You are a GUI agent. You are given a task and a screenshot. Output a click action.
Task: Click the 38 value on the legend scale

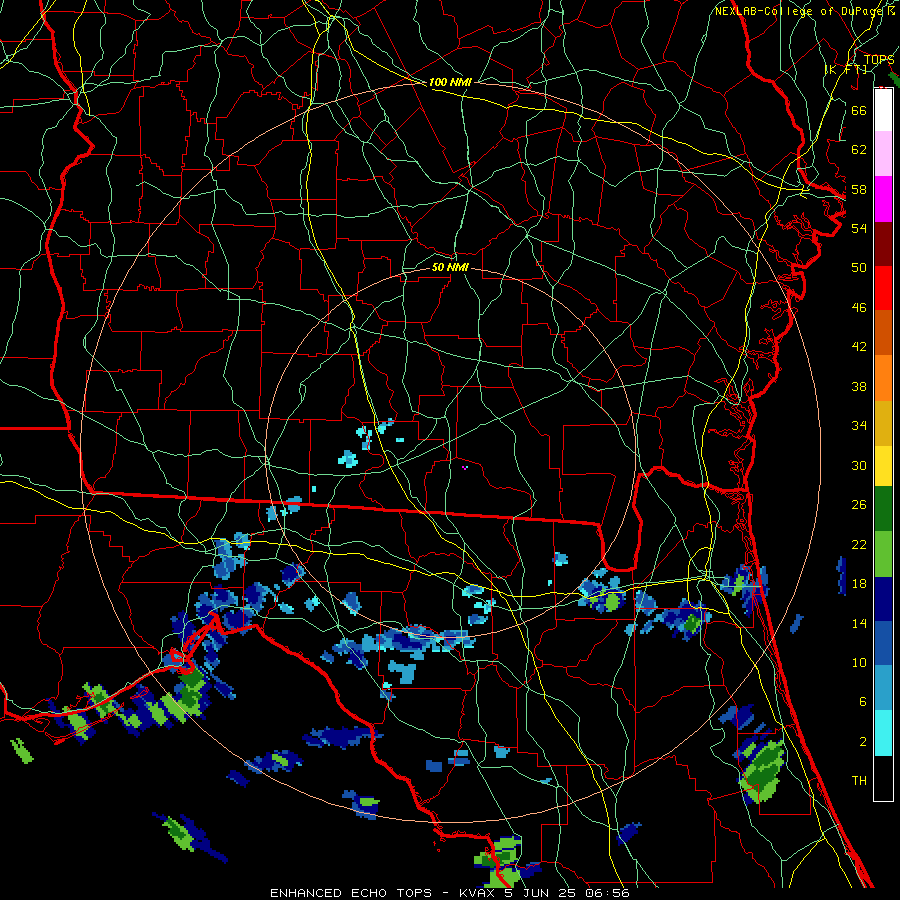tap(859, 386)
